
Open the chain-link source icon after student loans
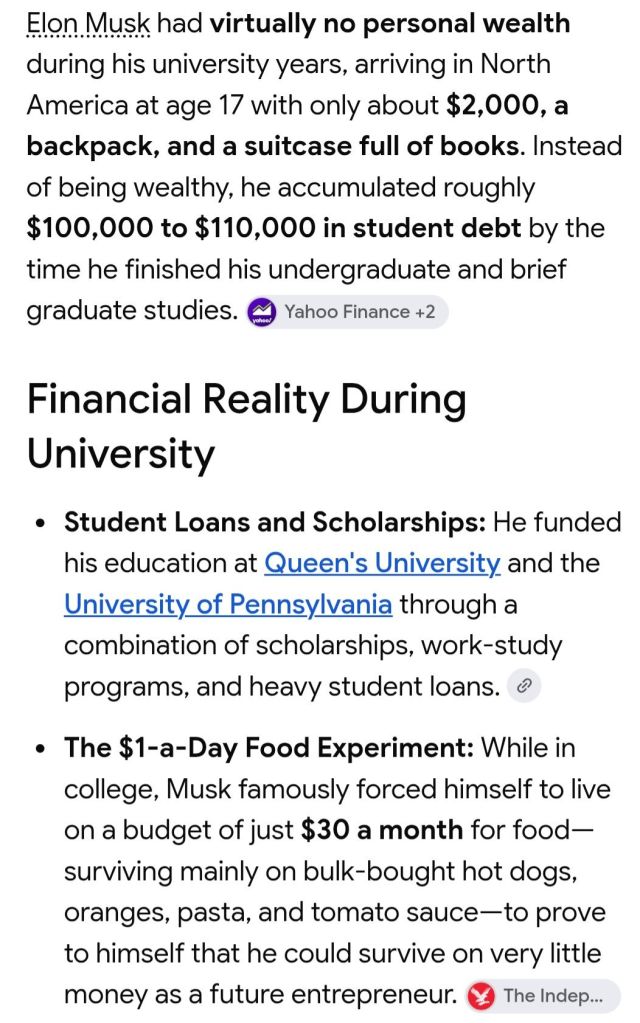[524, 686]
